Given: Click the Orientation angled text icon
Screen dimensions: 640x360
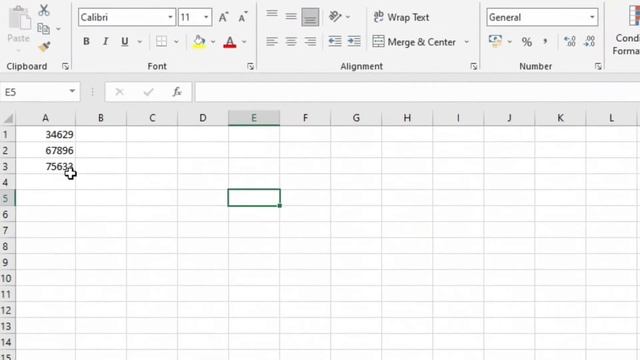Looking at the screenshot, I should click(335, 16).
